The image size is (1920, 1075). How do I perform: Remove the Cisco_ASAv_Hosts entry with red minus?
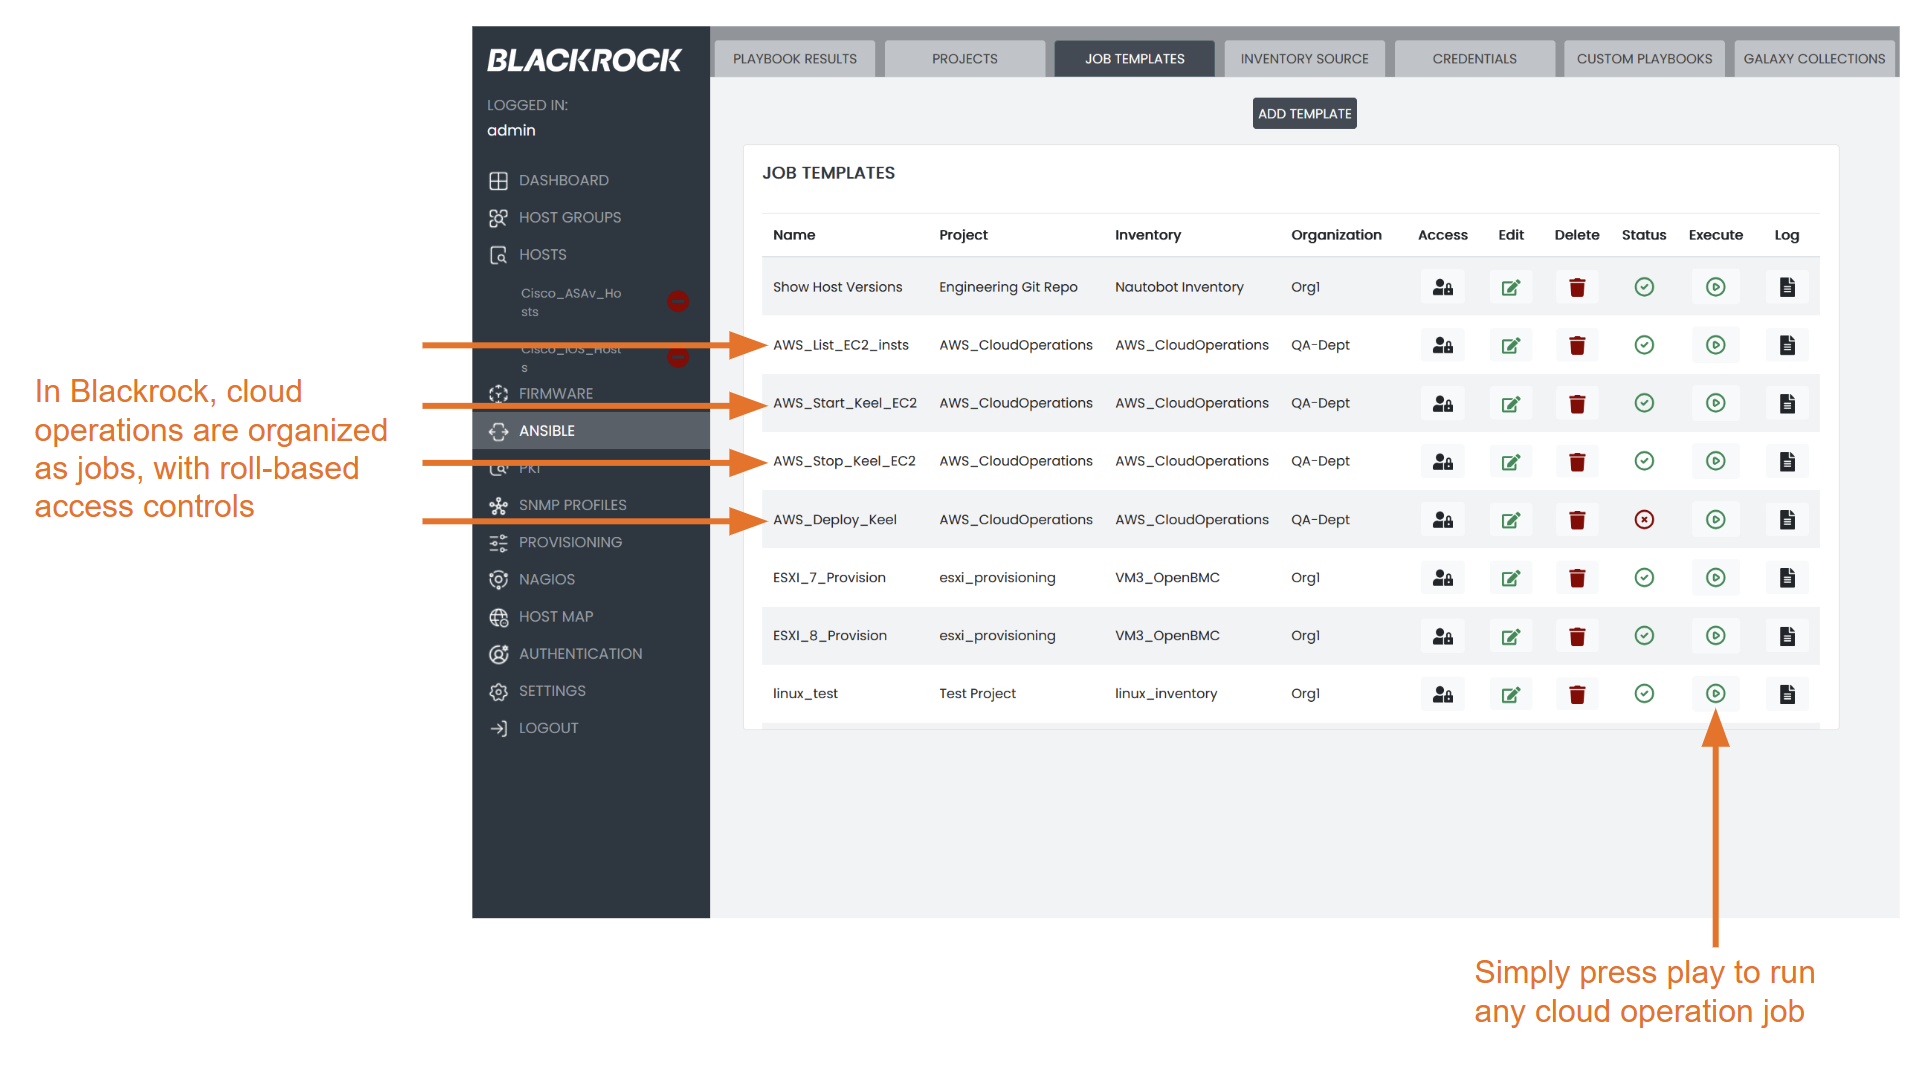pyautogui.click(x=678, y=301)
